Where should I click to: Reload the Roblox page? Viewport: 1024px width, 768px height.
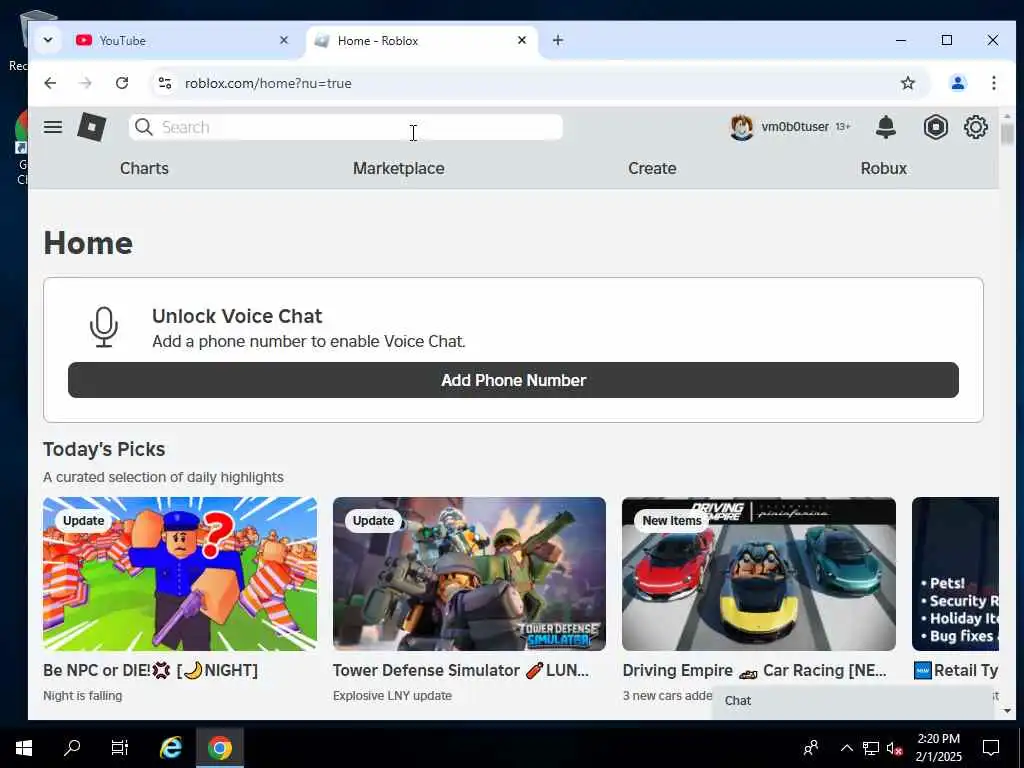(x=122, y=83)
